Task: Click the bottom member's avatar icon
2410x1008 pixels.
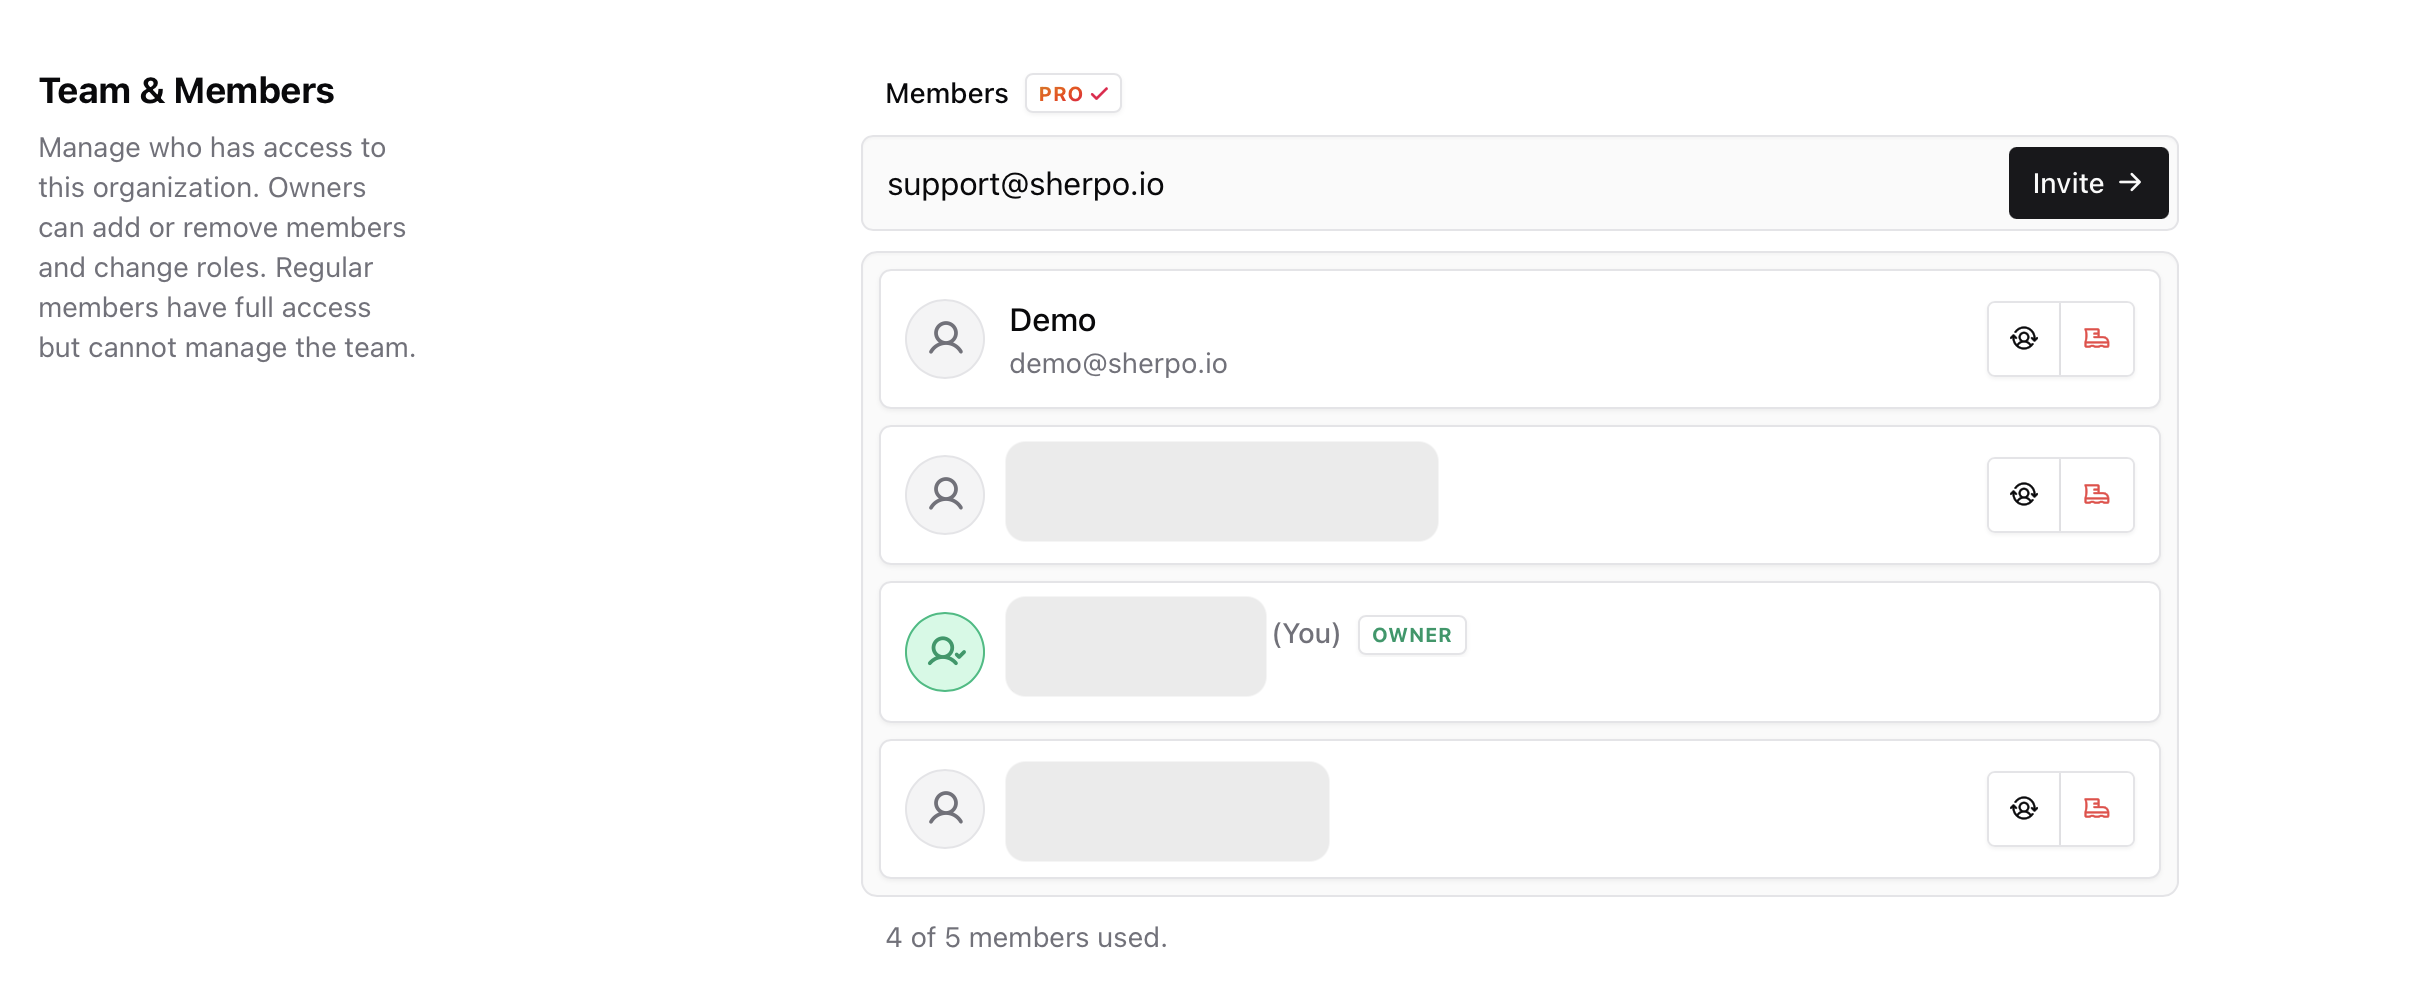Action: click(944, 808)
